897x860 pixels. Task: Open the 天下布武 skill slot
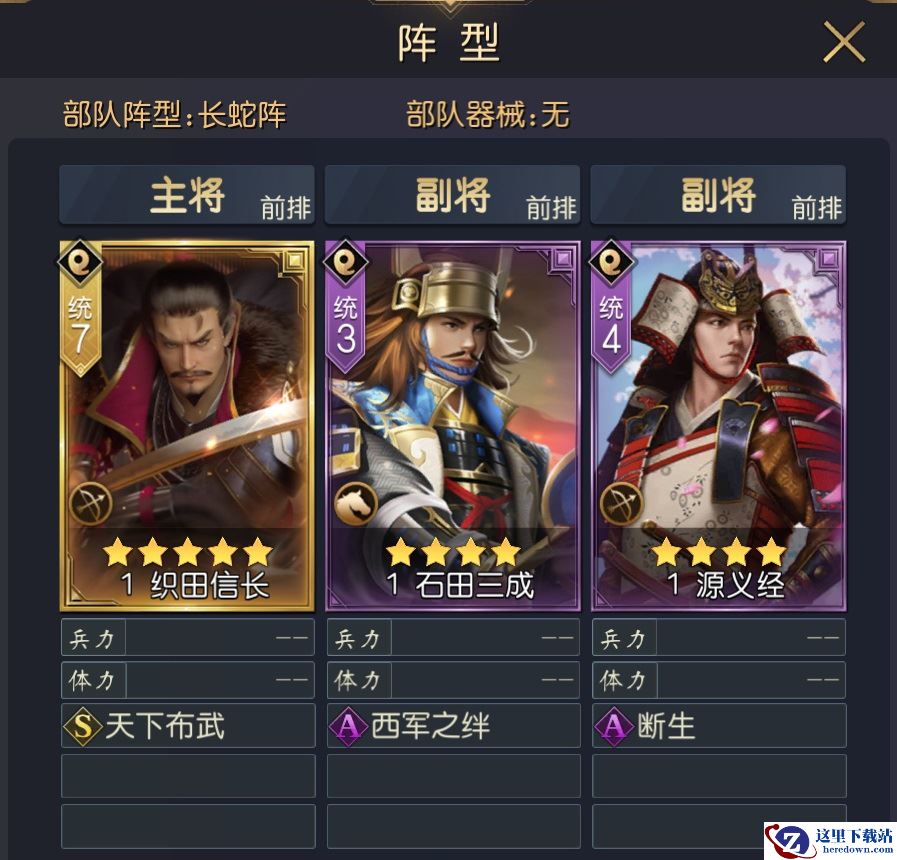point(188,726)
